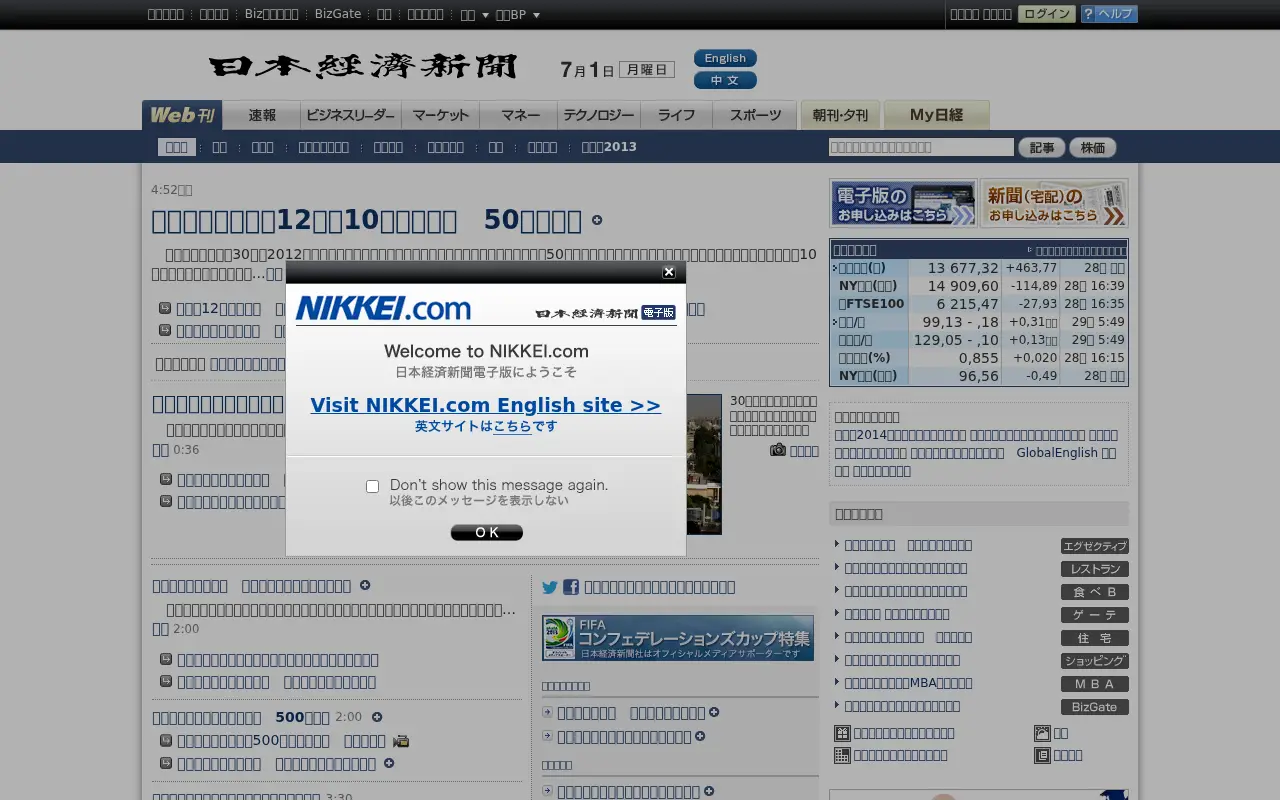Image resolution: width=1280 pixels, height=800 pixels.
Task: Open the Twitter icon link
Action: [x=549, y=587]
